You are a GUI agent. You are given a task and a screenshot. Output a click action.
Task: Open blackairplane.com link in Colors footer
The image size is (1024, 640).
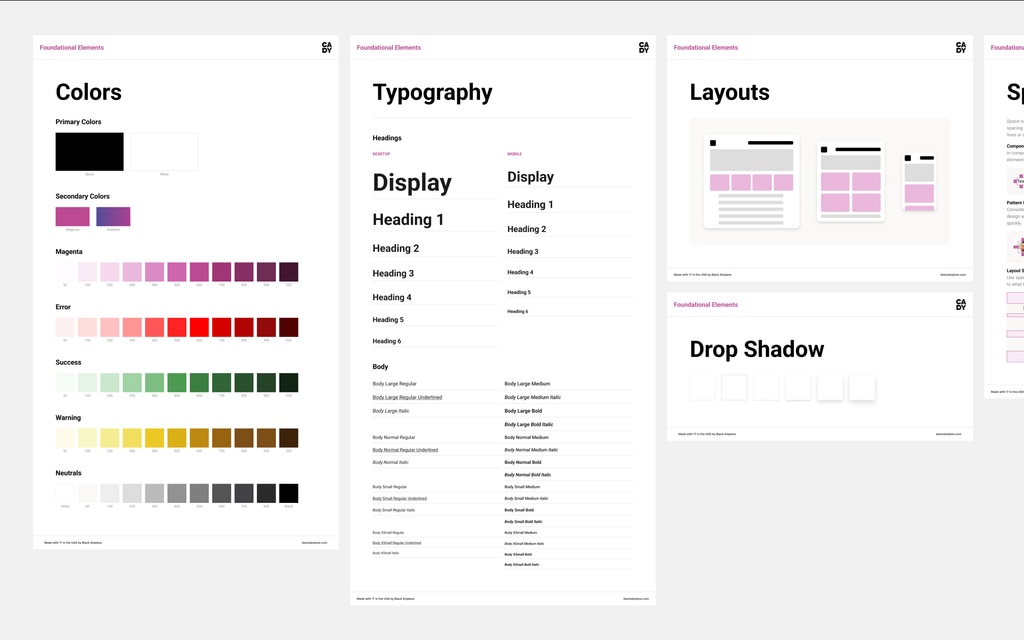314,543
